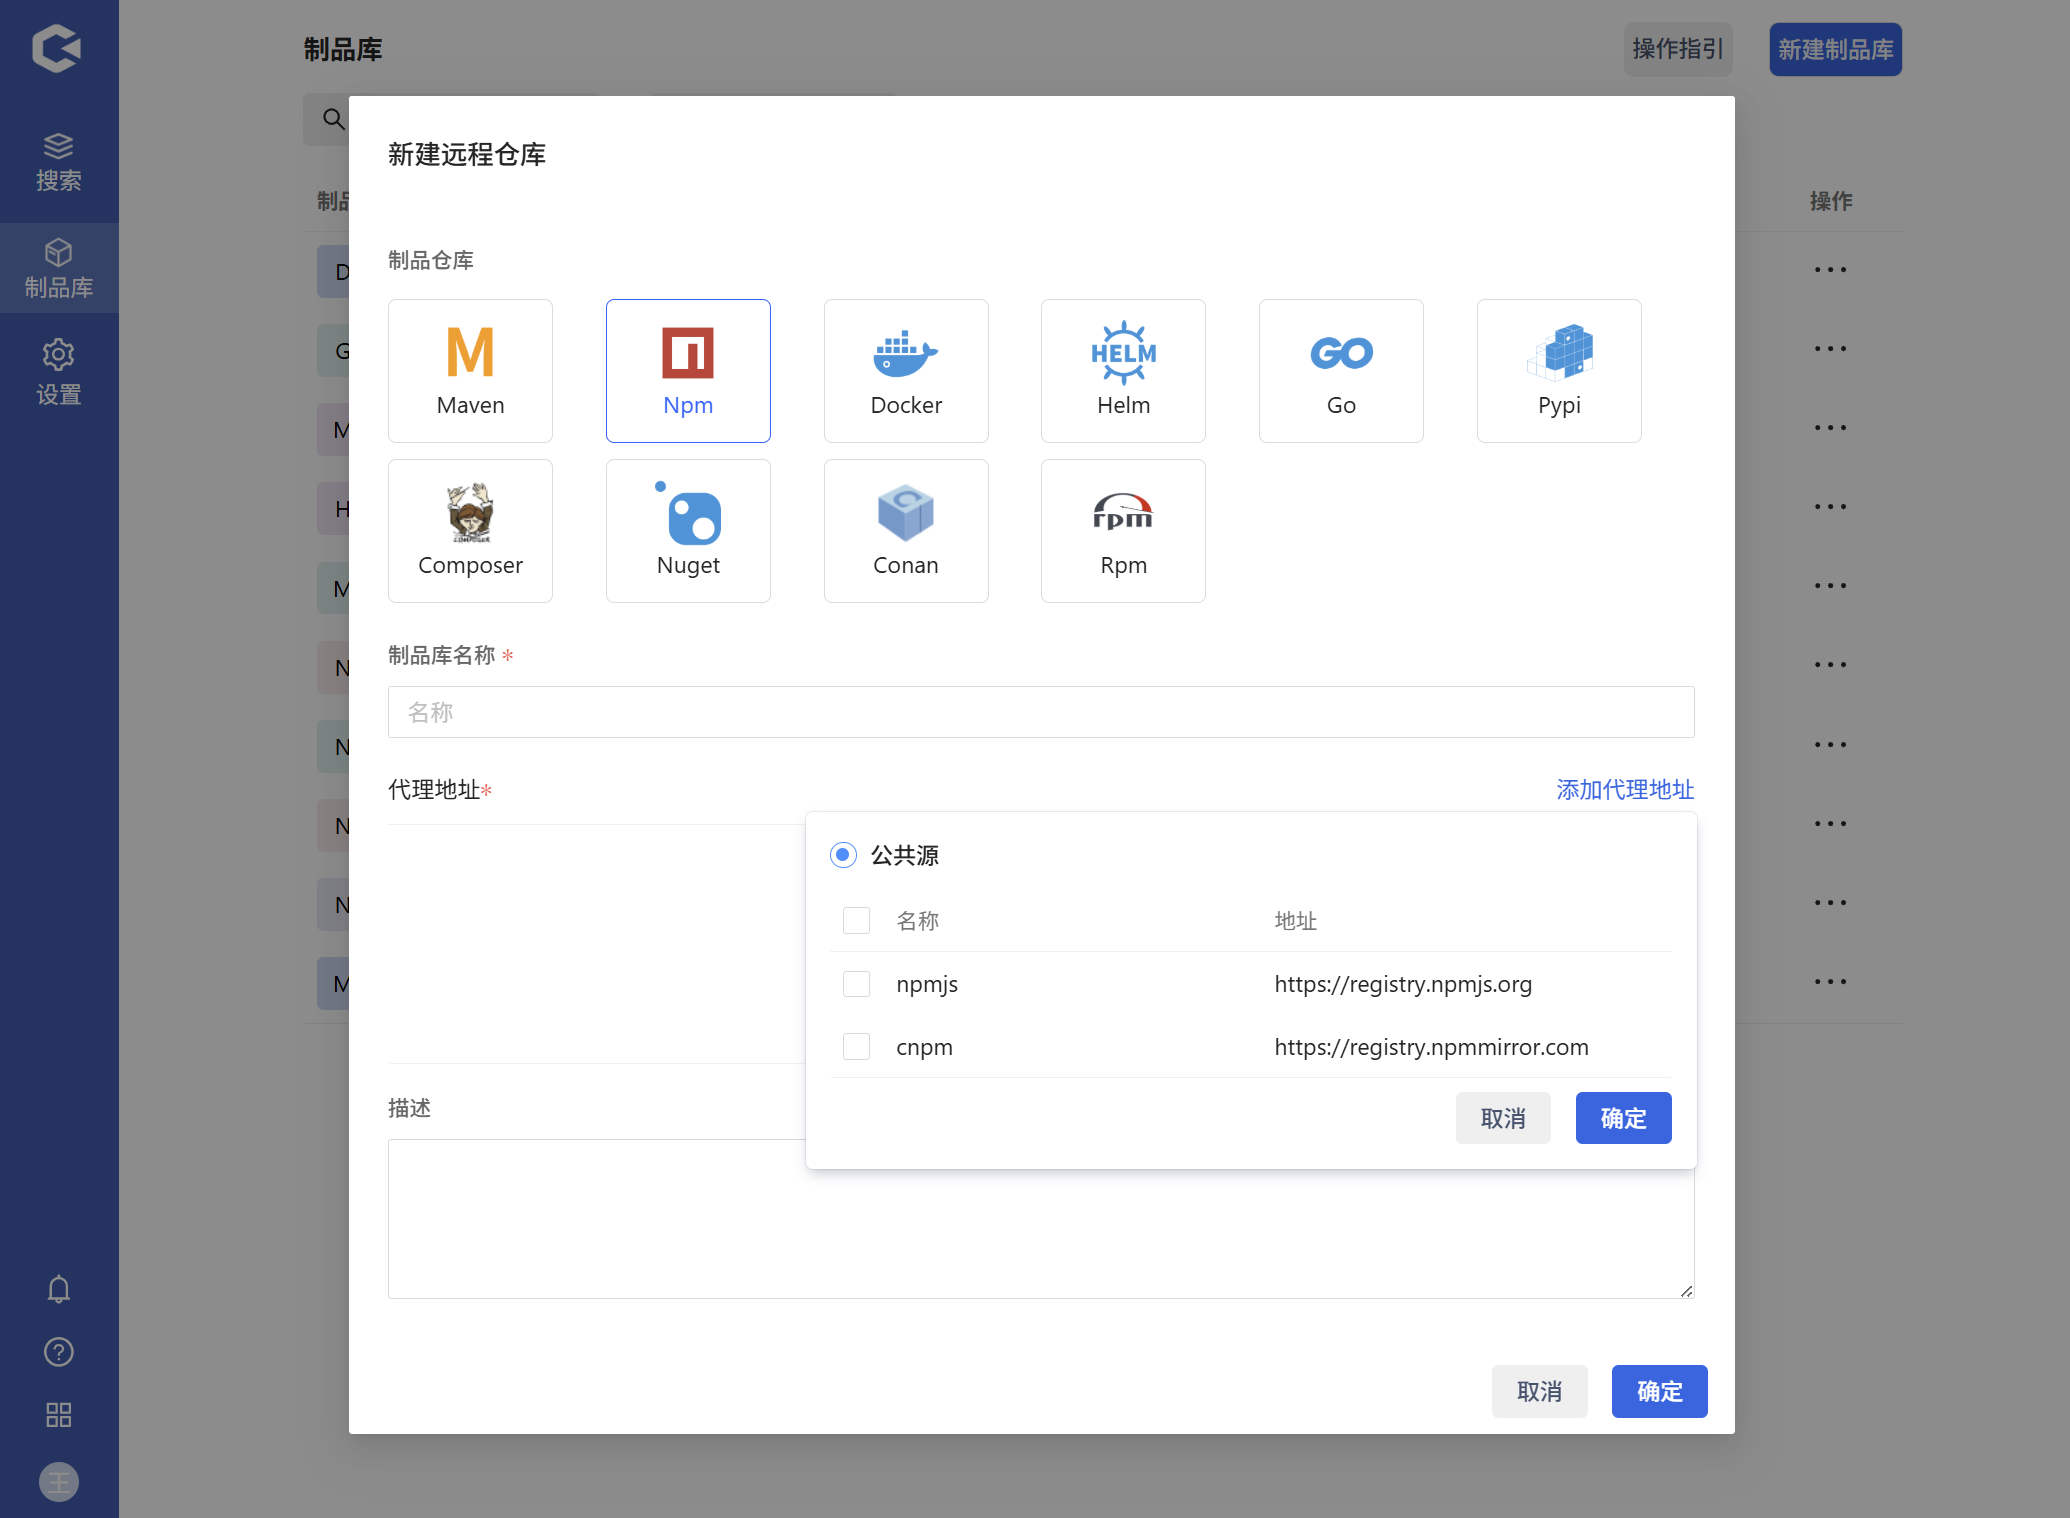The height and width of the screenshot is (1518, 2070).
Task: Focus the 制品库名称 input field
Action: (1040, 712)
